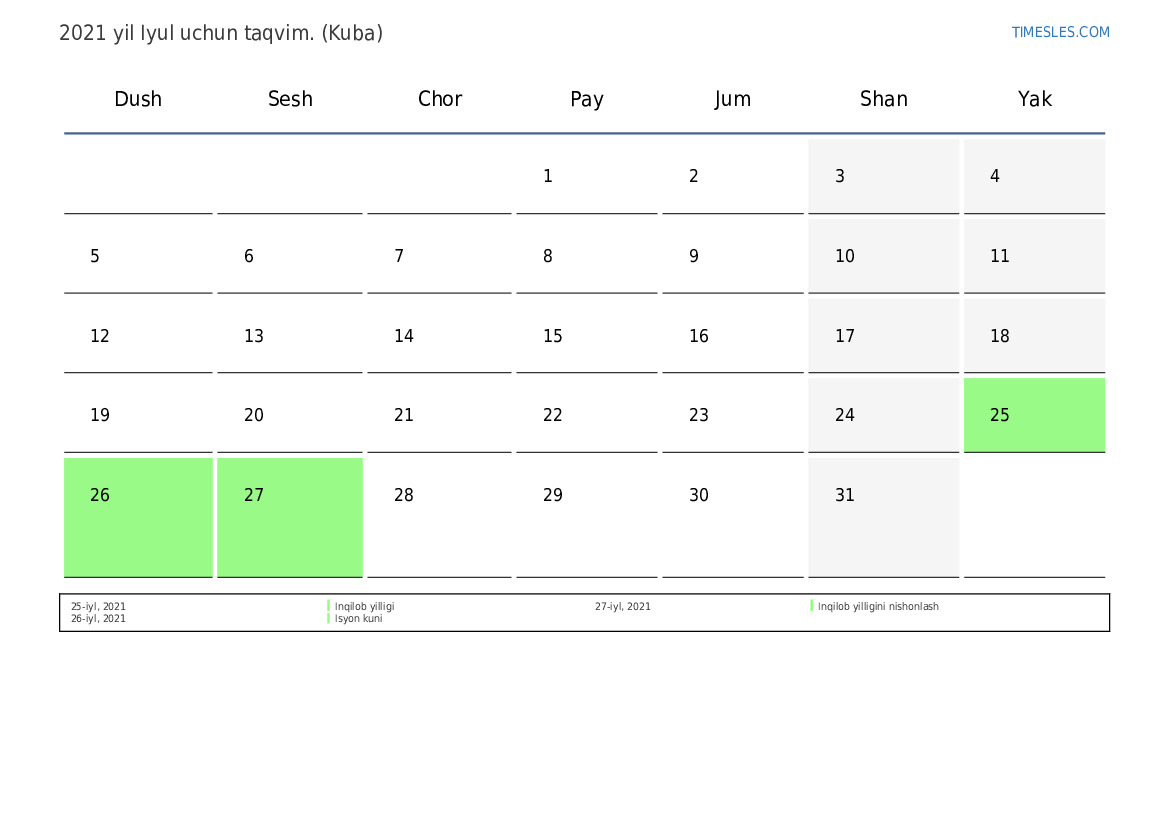Select the Sesh weekday header

[290, 98]
